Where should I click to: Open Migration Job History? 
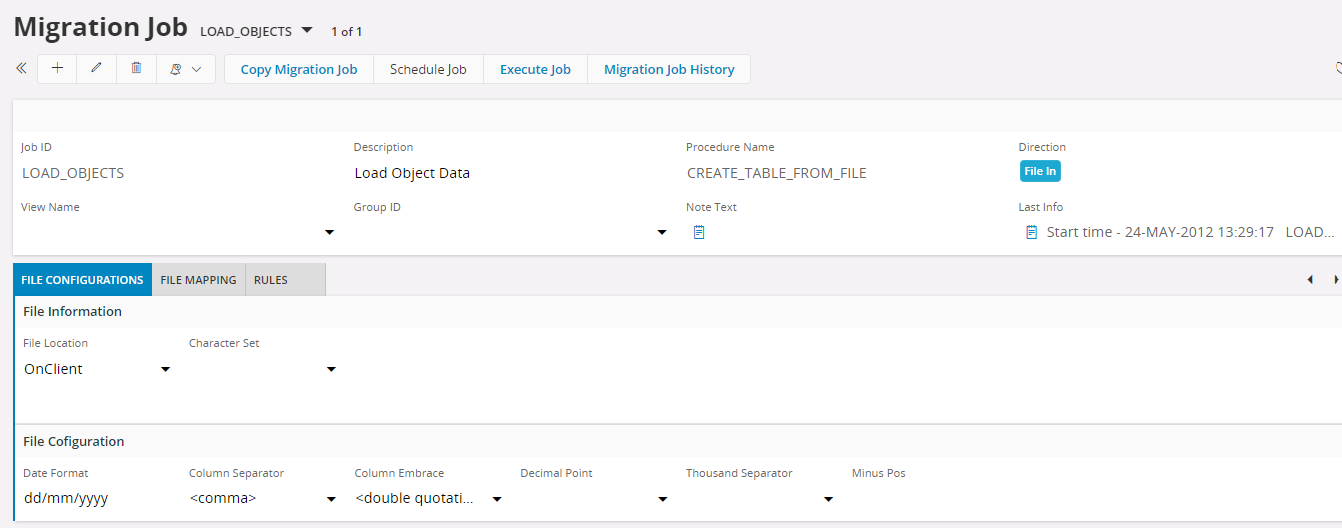(668, 69)
